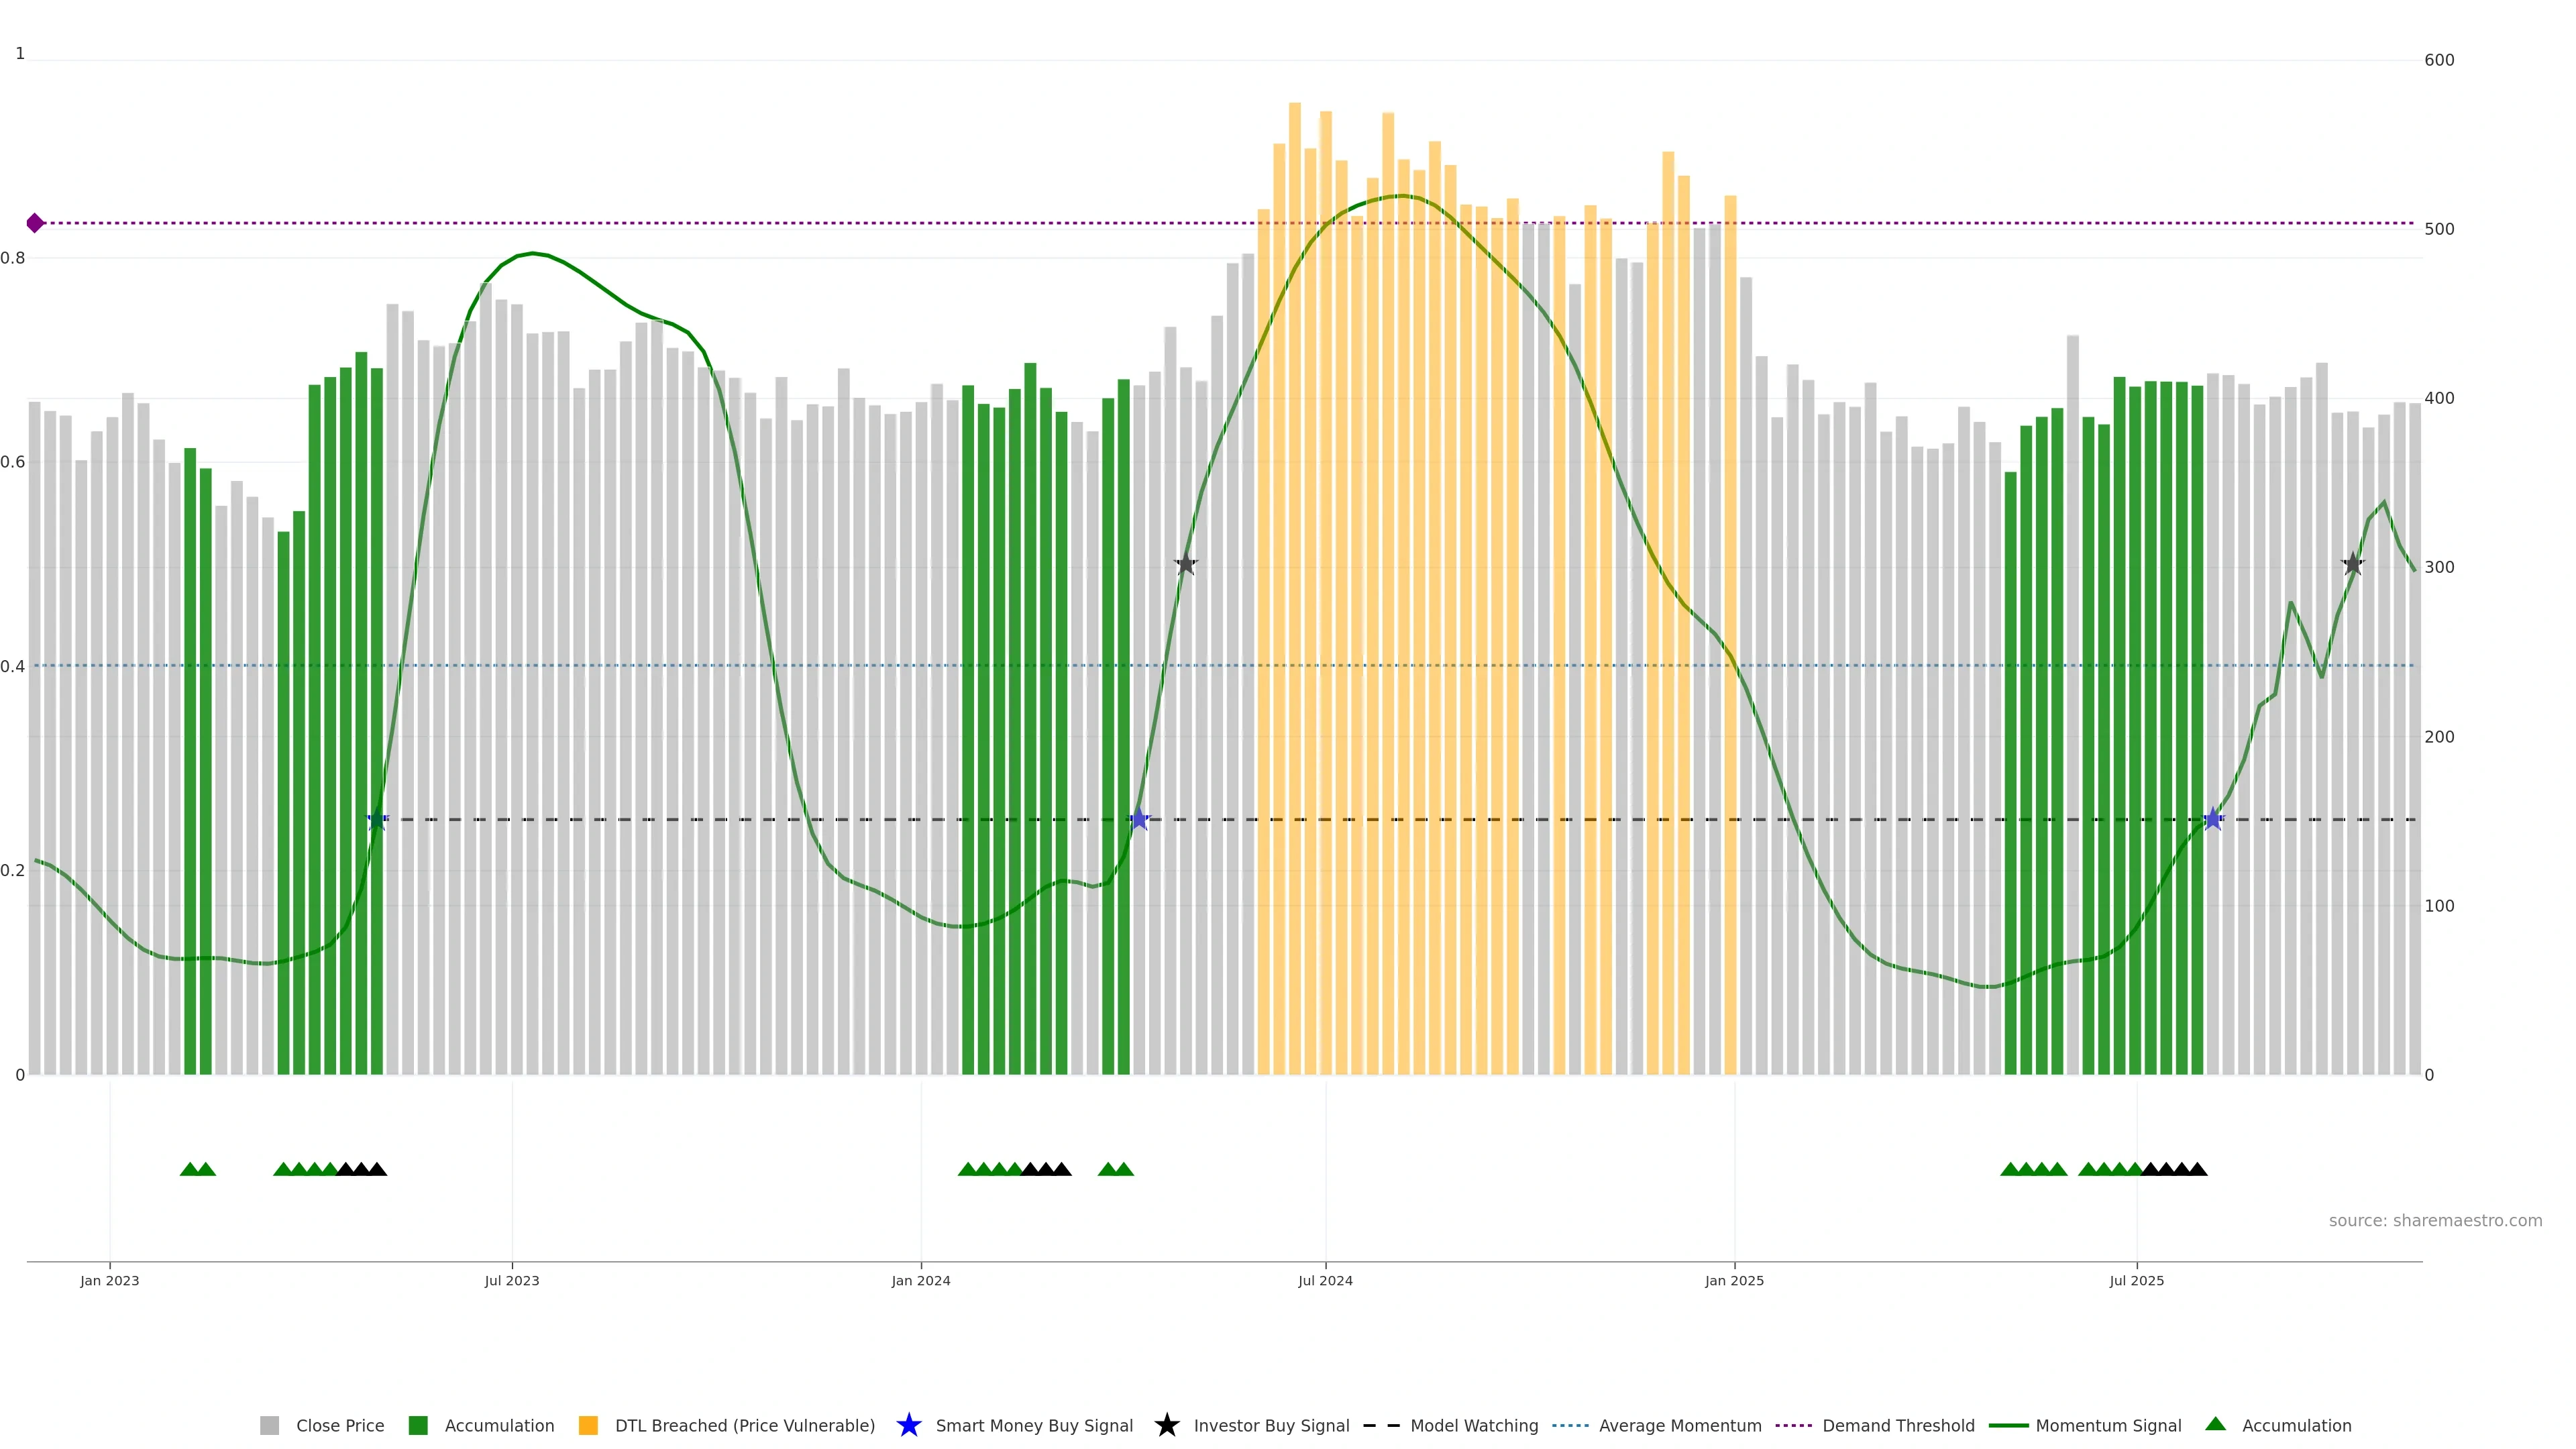Click the green Accumulation bar color swatch
This screenshot has height=1449, width=2576.
(x=418, y=1425)
